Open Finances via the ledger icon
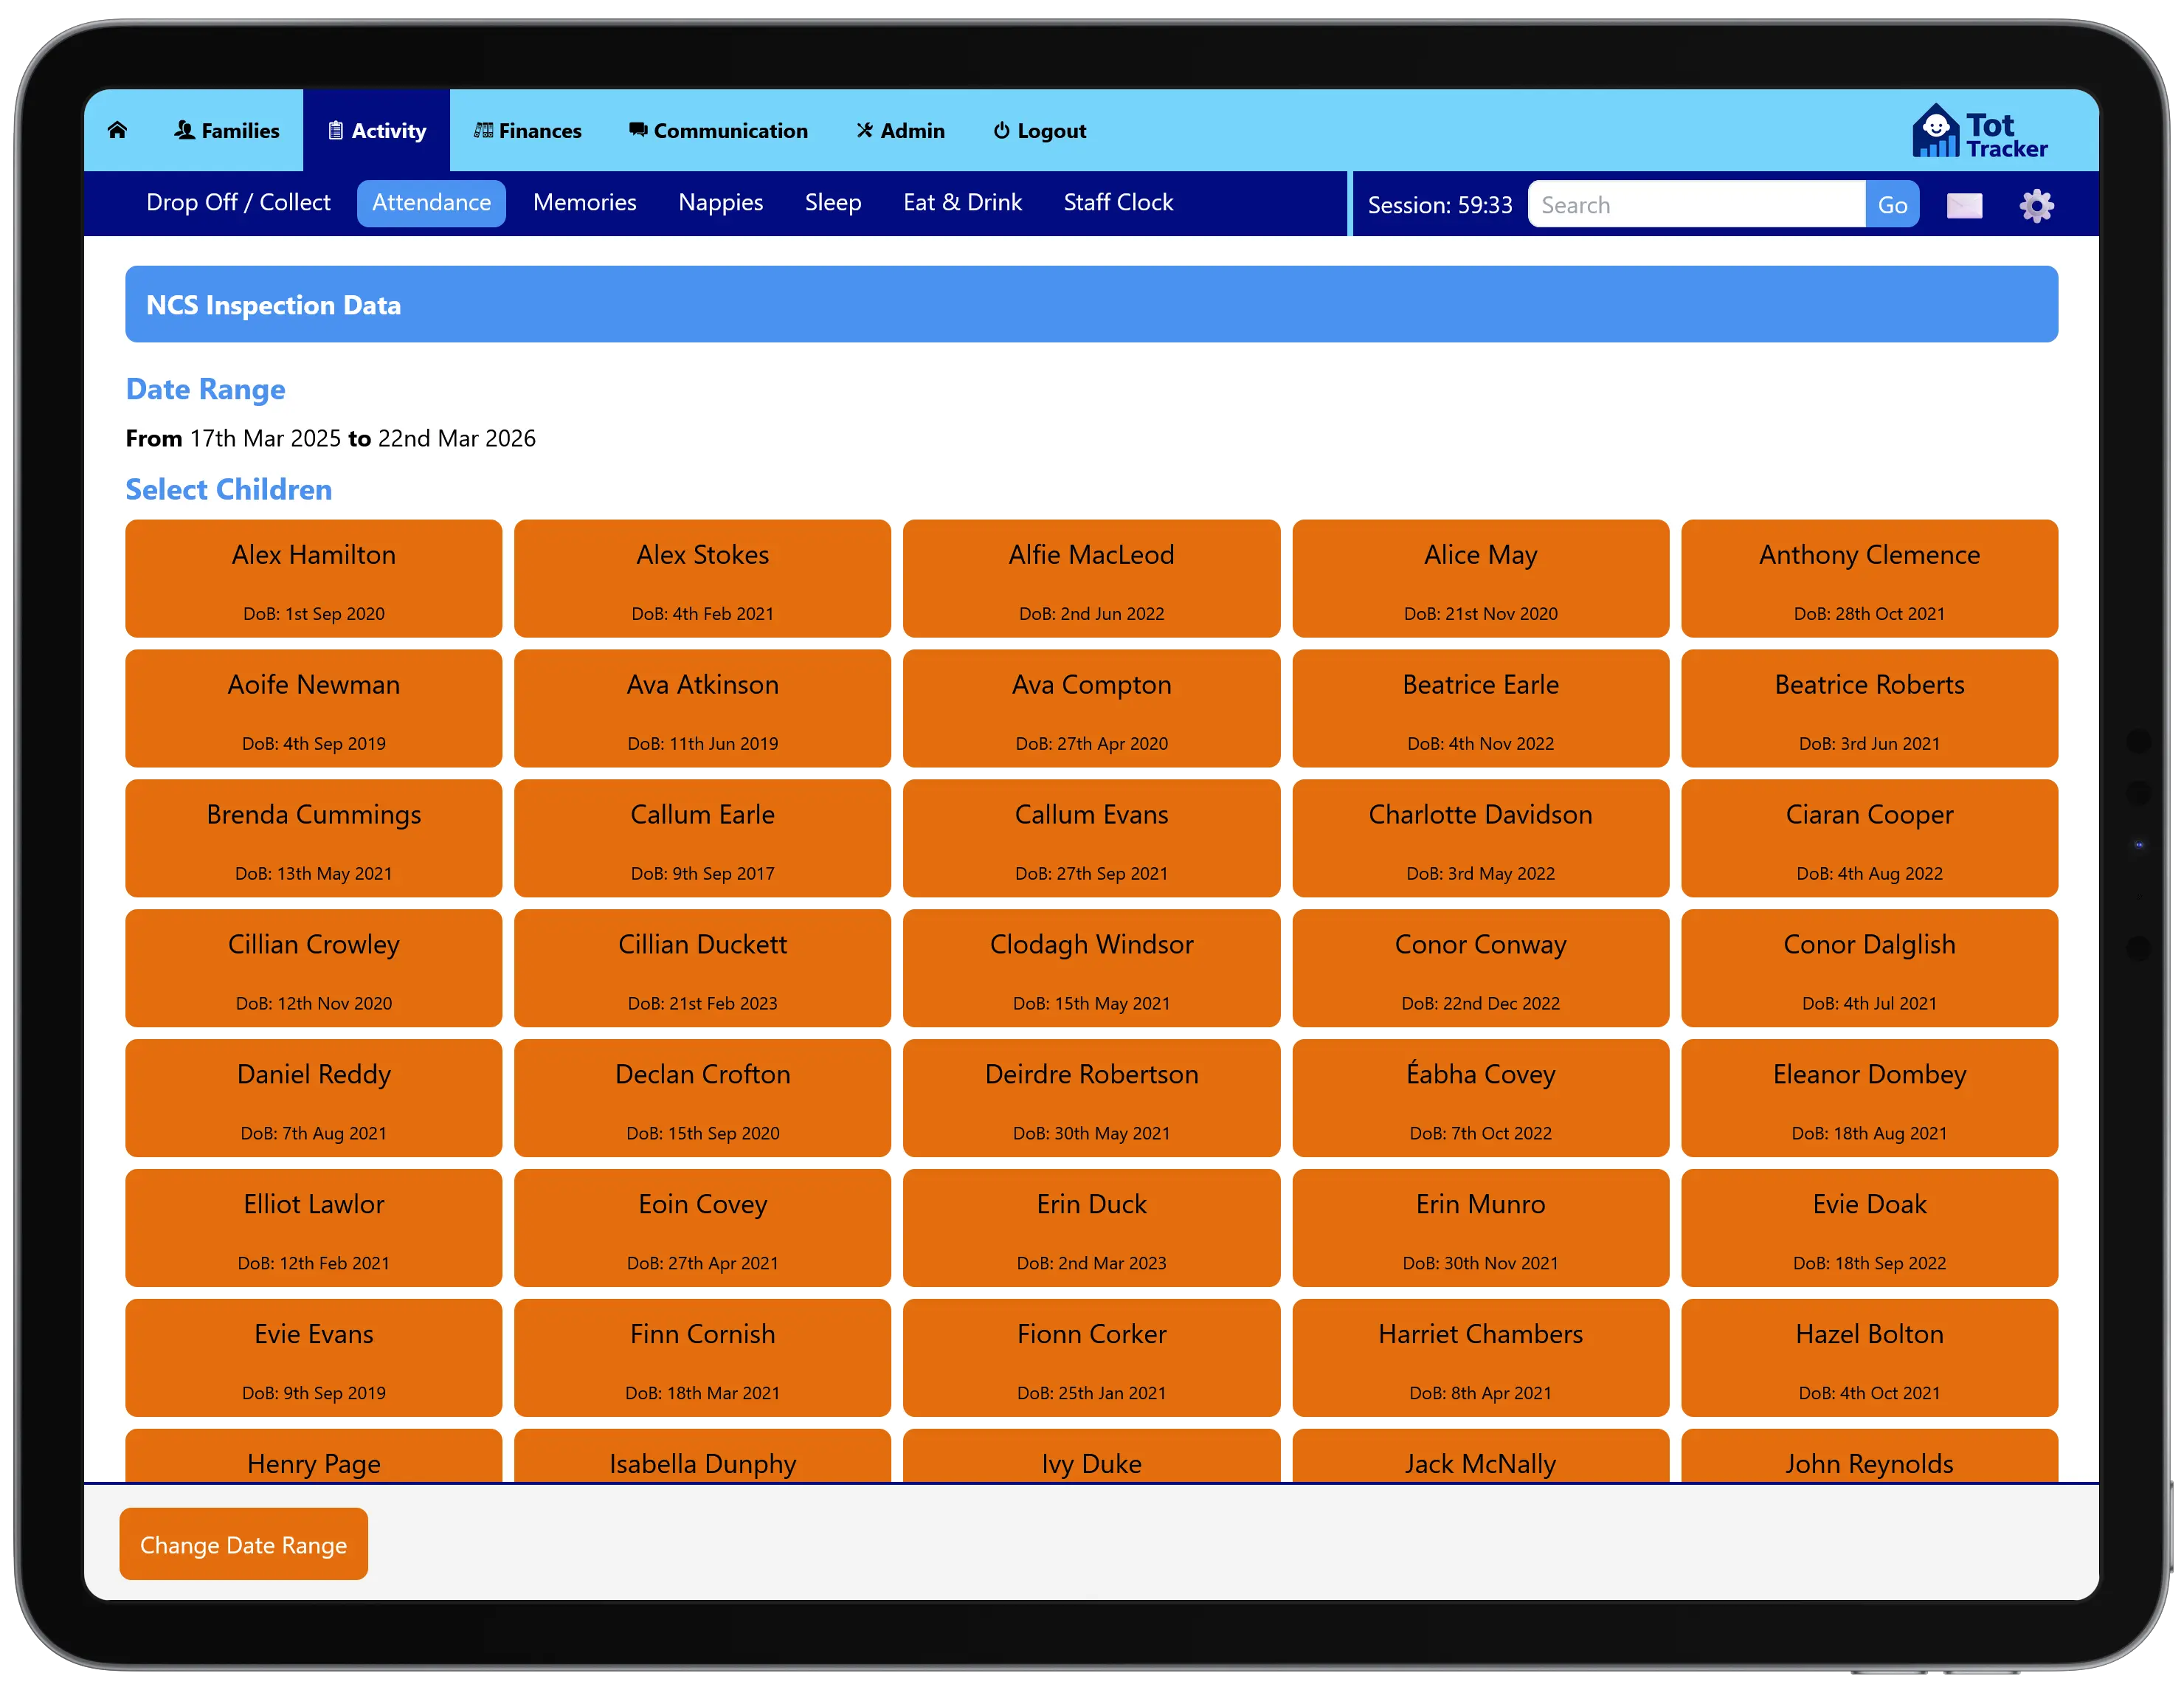2184x1690 pixels. [x=484, y=130]
